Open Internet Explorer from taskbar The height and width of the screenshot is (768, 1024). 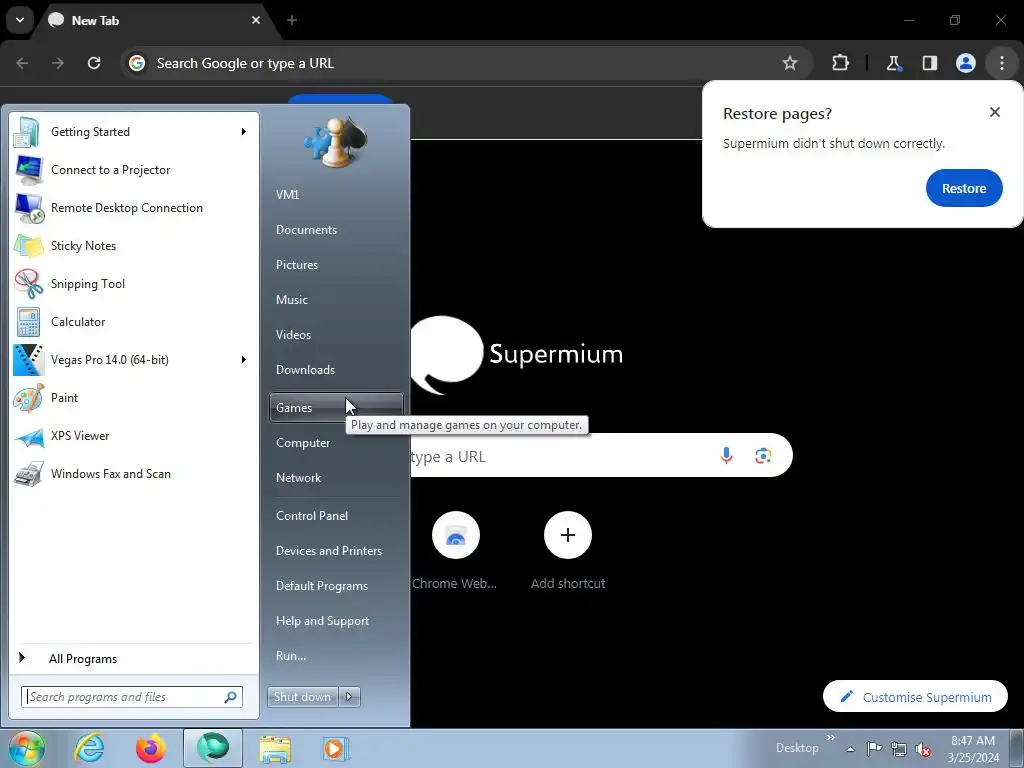click(x=89, y=748)
